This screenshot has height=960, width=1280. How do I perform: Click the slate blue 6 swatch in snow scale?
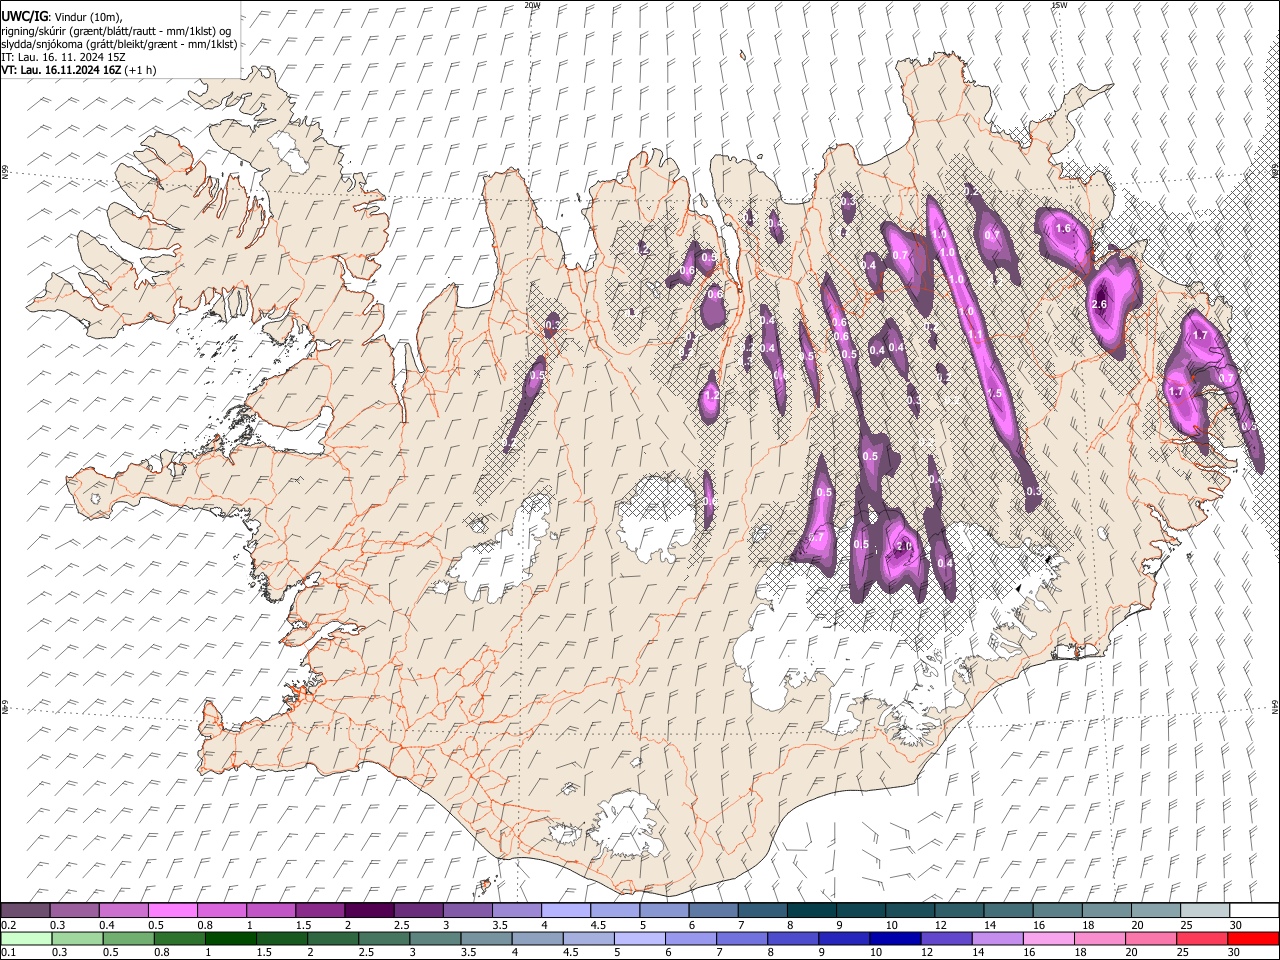tap(714, 910)
